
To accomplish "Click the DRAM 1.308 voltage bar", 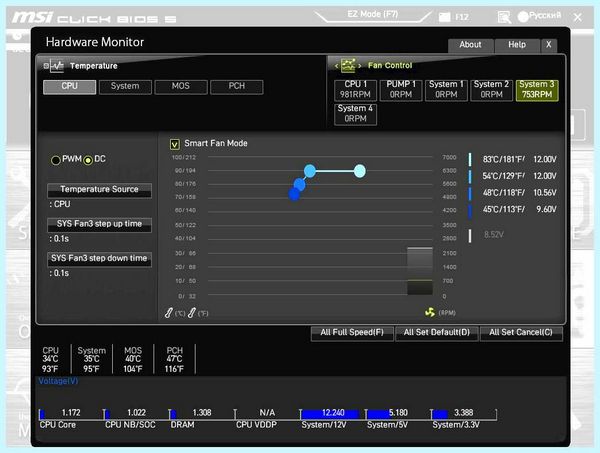I will pyautogui.click(x=202, y=413).
